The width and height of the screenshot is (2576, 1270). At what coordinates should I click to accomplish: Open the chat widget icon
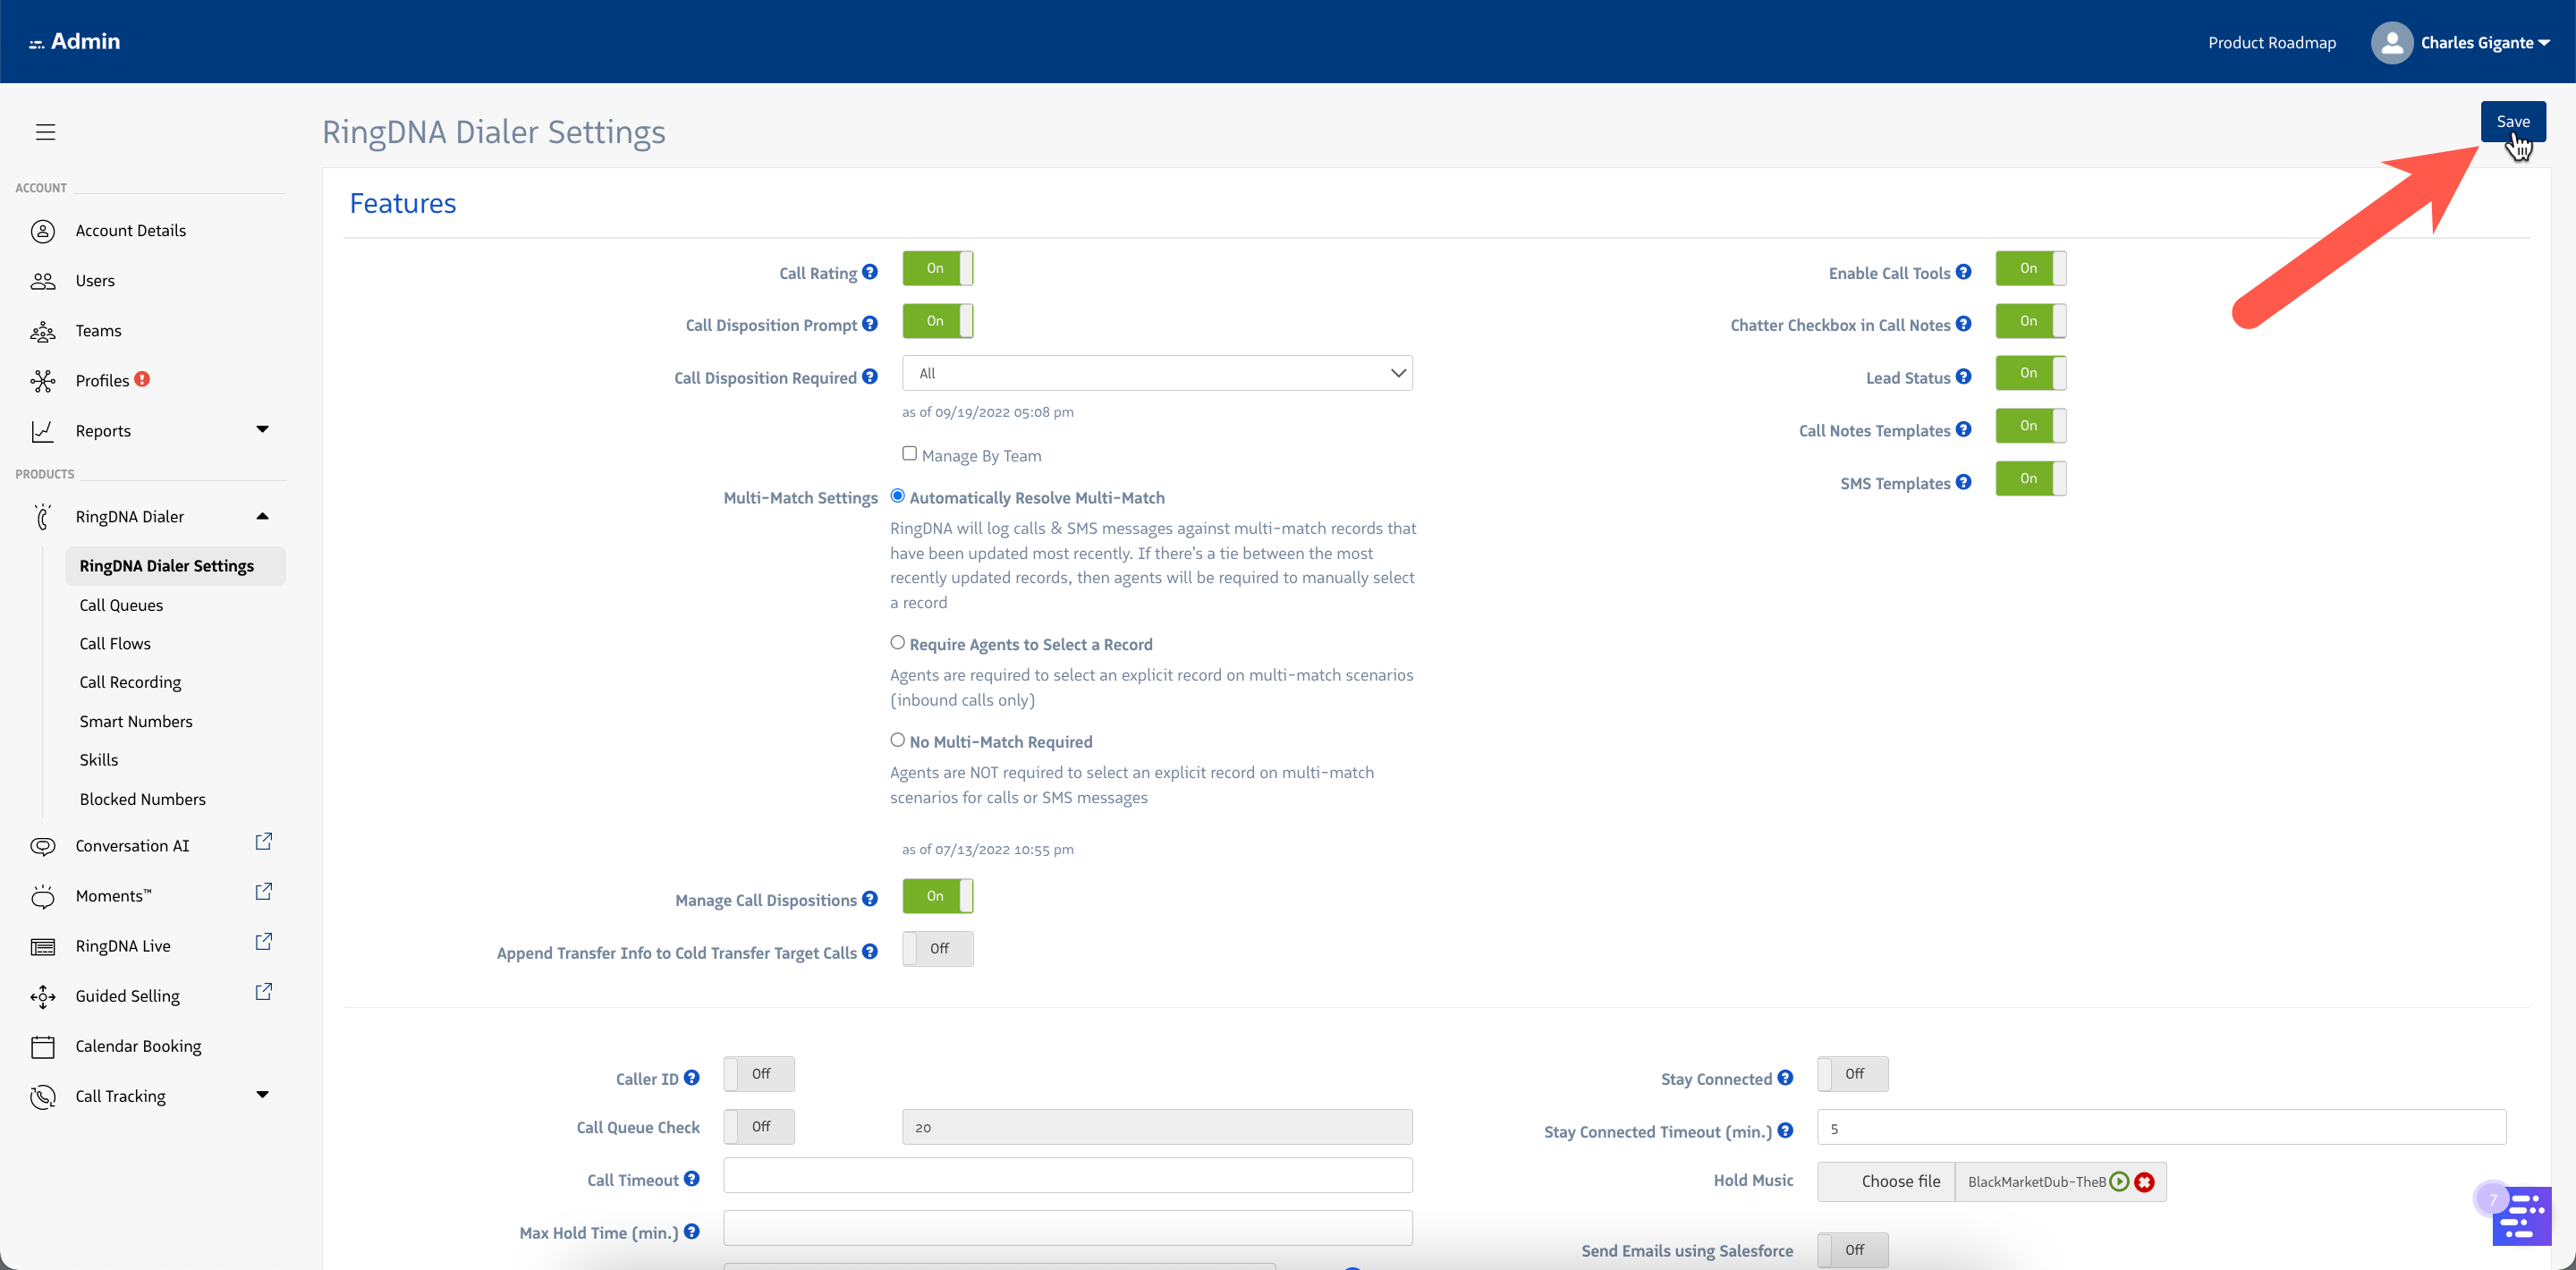(2521, 1215)
